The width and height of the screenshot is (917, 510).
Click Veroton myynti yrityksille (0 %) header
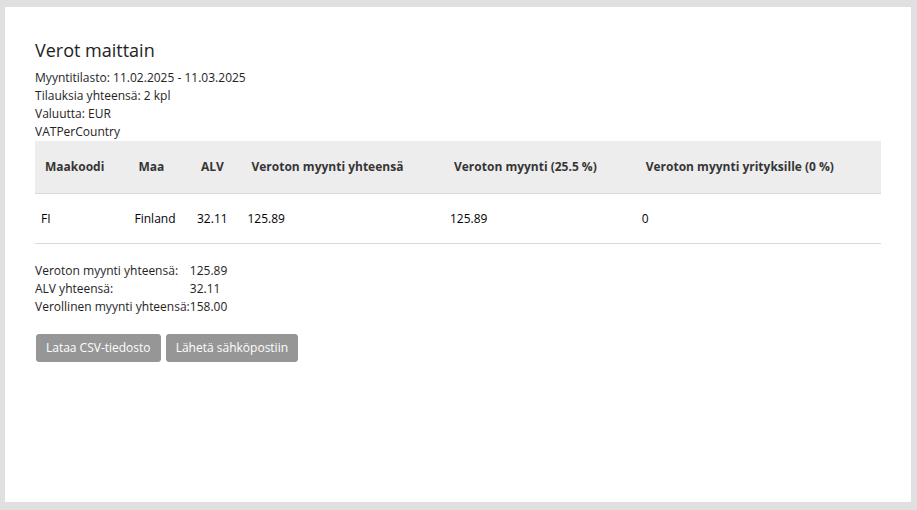click(739, 167)
